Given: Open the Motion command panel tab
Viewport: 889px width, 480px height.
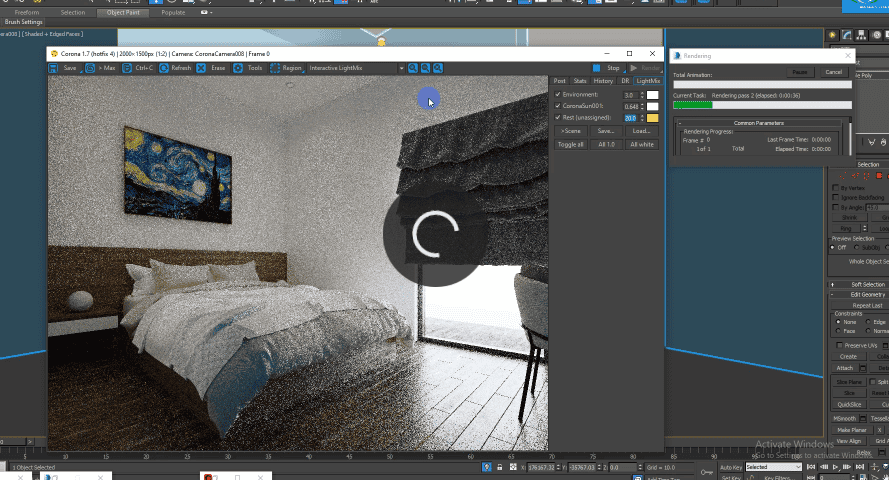Looking at the screenshot, I should [x=877, y=35].
